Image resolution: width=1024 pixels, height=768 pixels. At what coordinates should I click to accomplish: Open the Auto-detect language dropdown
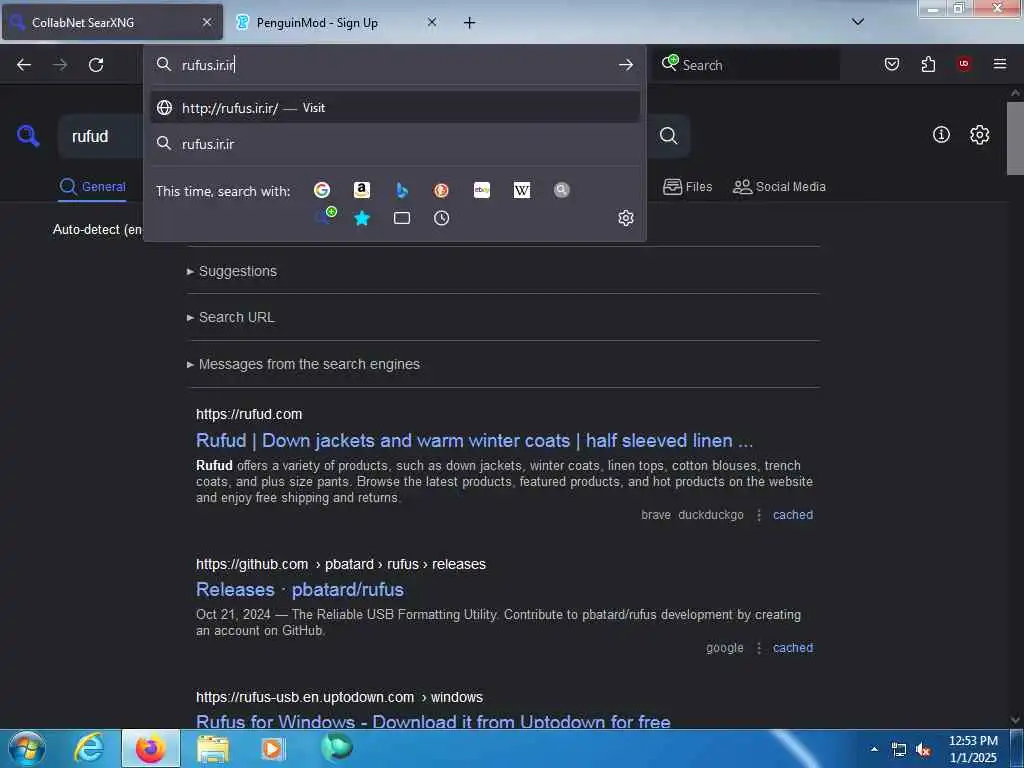(98, 229)
